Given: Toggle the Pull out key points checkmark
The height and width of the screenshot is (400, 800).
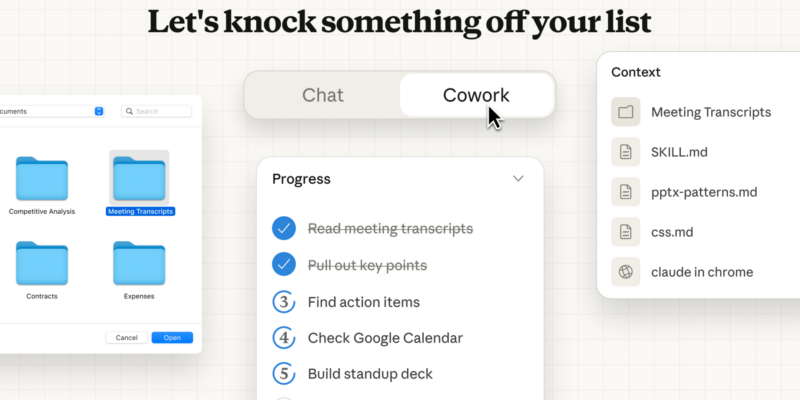Looking at the screenshot, I should point(284,265).
